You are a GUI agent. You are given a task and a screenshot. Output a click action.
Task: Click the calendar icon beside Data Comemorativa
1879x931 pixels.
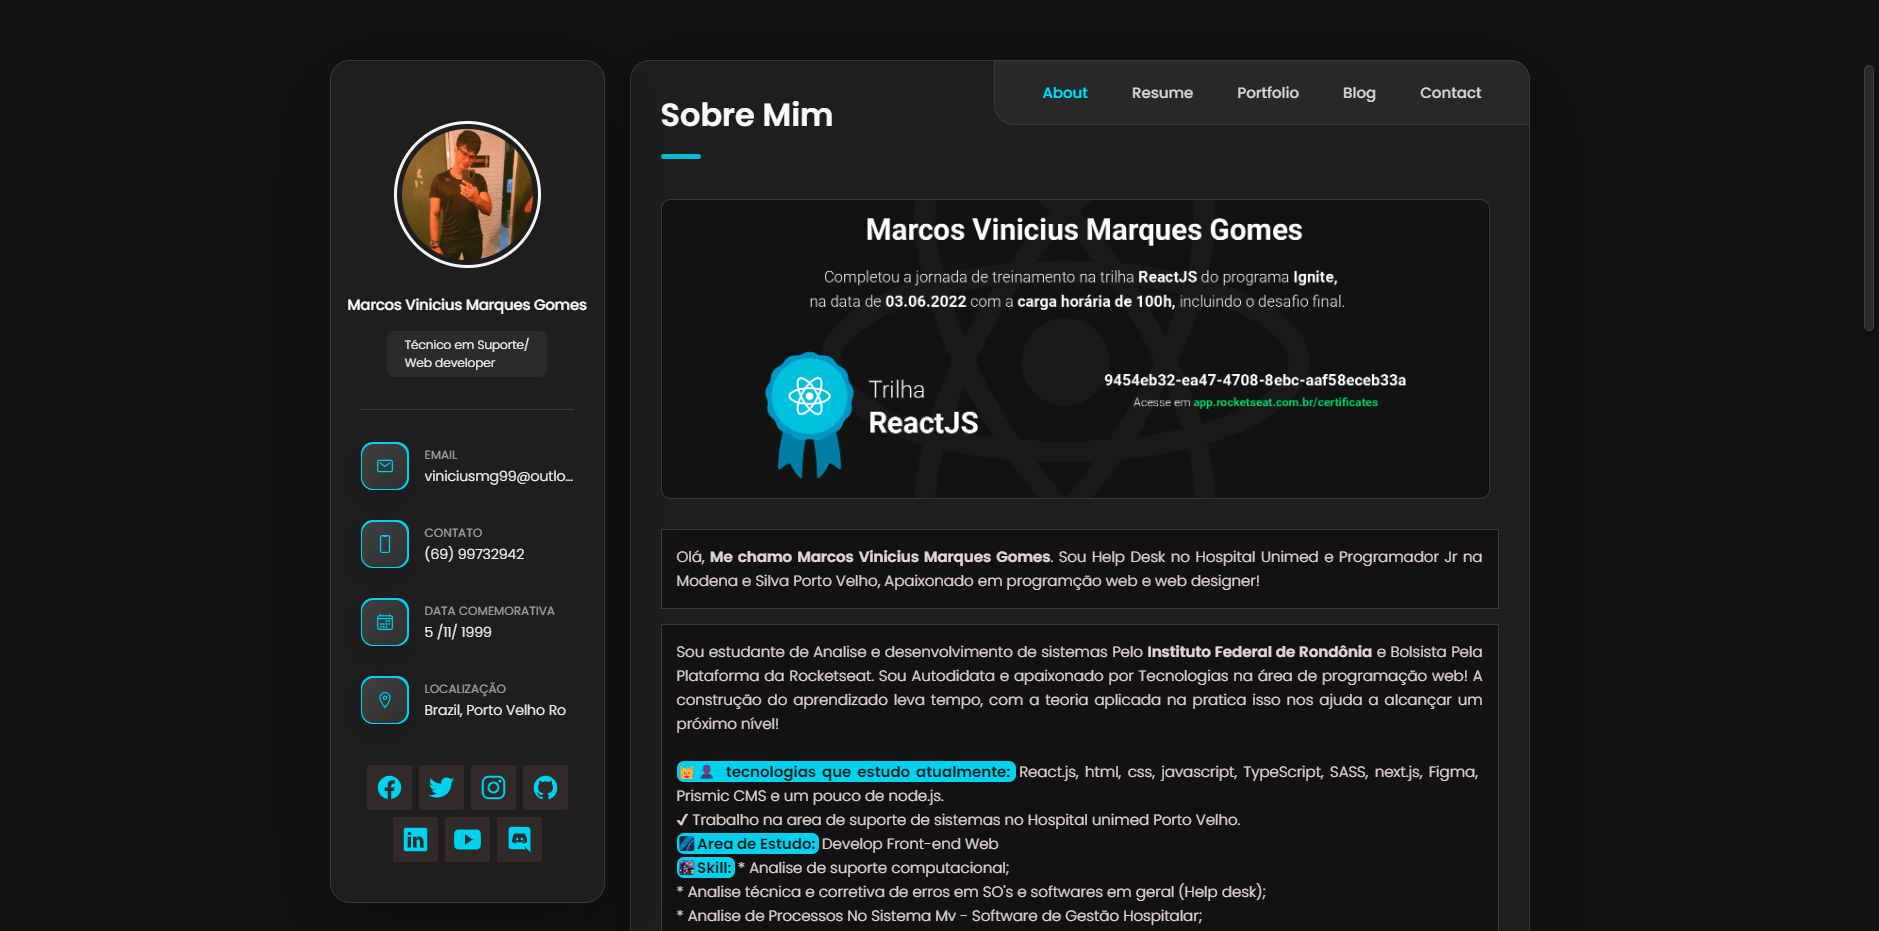point(385,621)
